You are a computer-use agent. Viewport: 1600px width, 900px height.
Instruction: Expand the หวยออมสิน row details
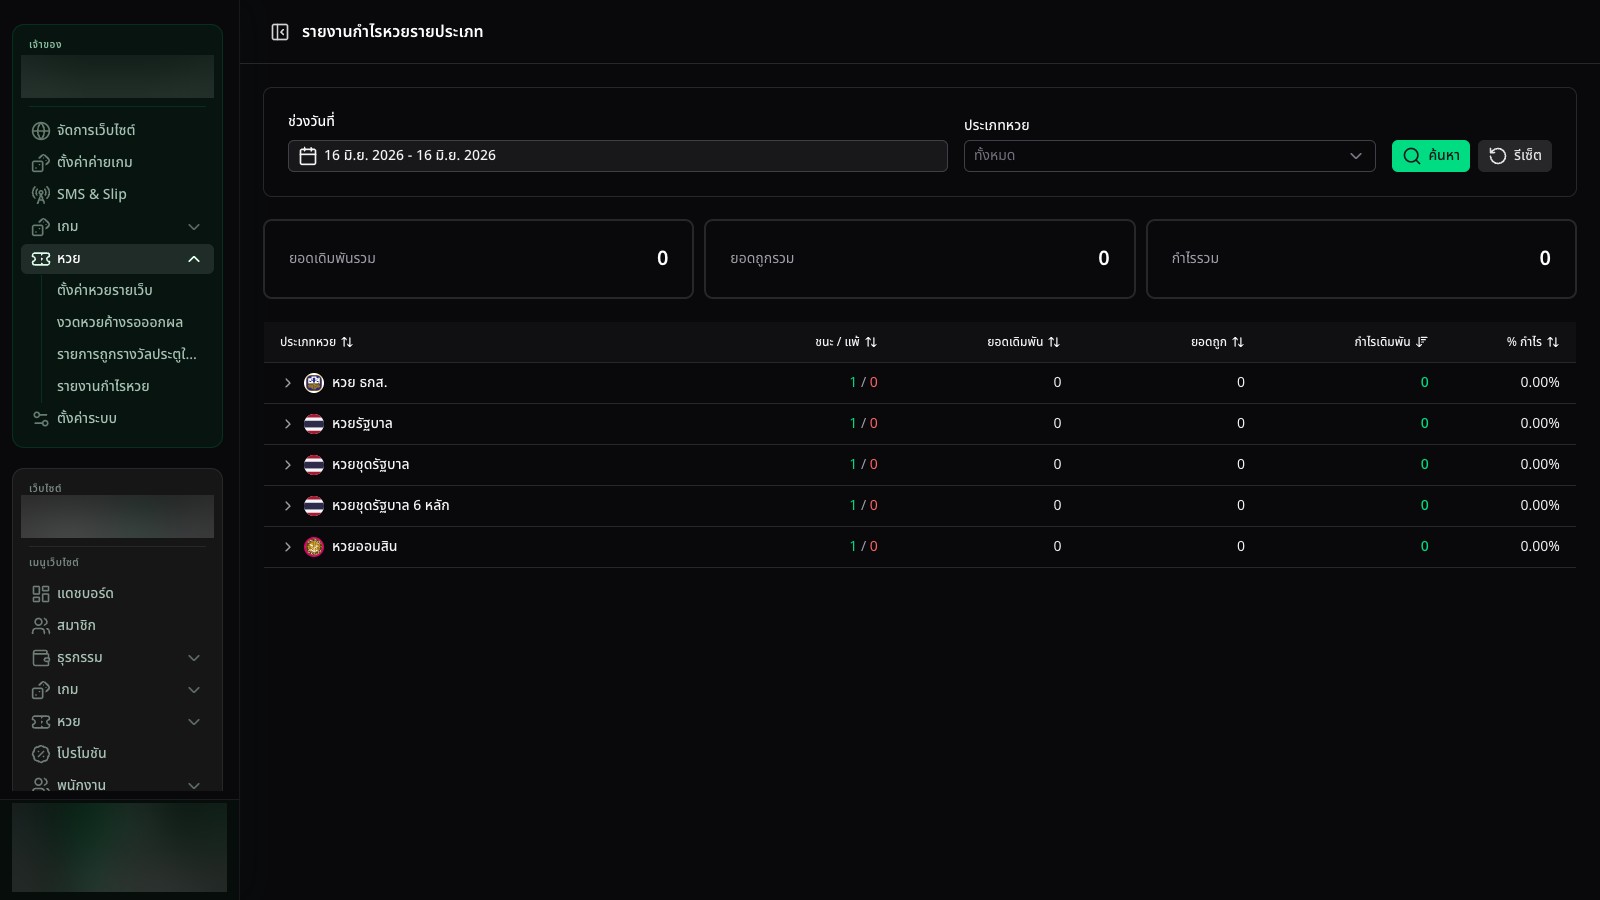(288, 547)
